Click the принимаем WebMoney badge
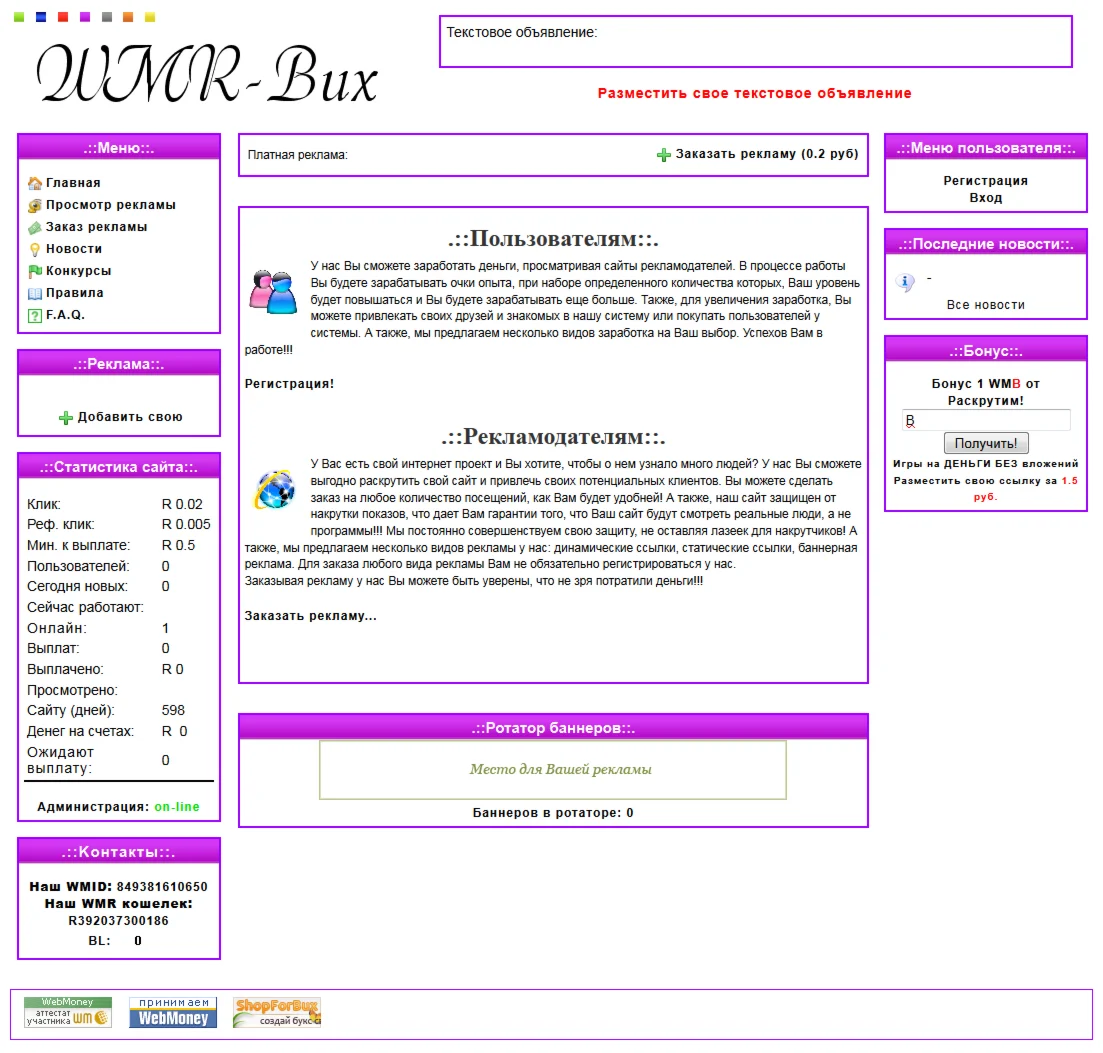 (x=173, y=1012)
